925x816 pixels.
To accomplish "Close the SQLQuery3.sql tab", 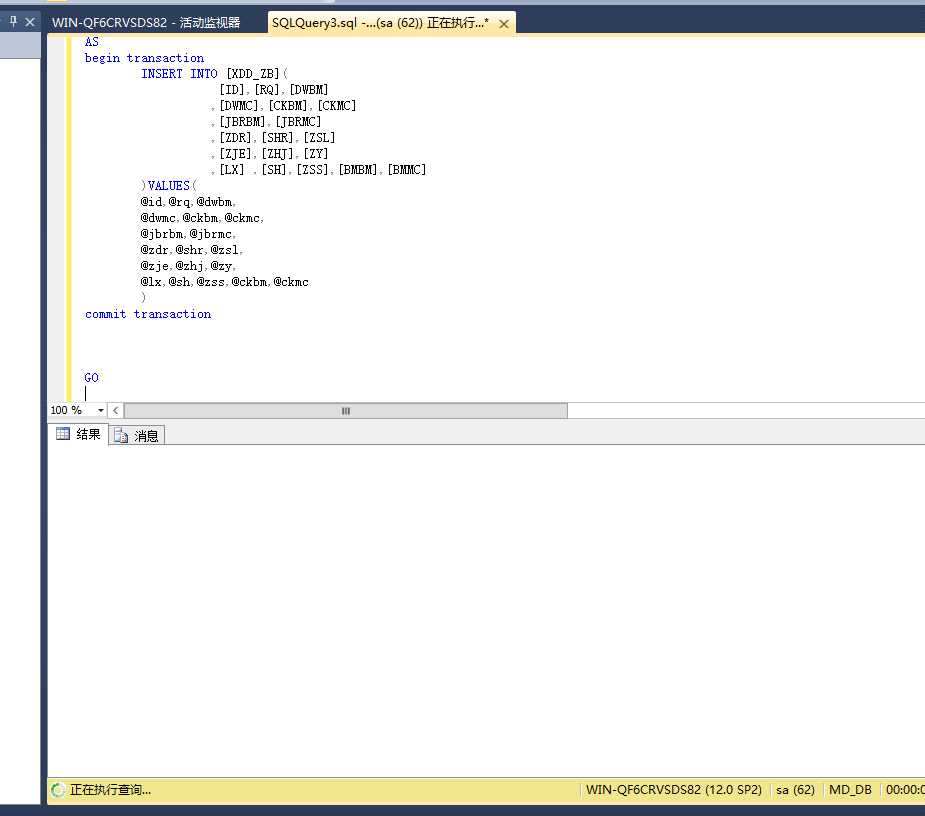I will 504,24.
